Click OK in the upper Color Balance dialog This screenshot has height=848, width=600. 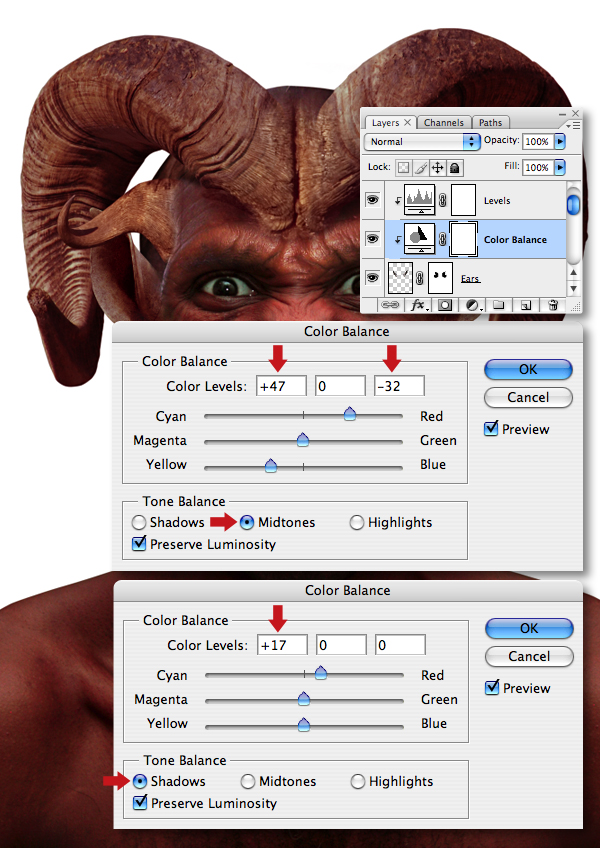[528, 369]
